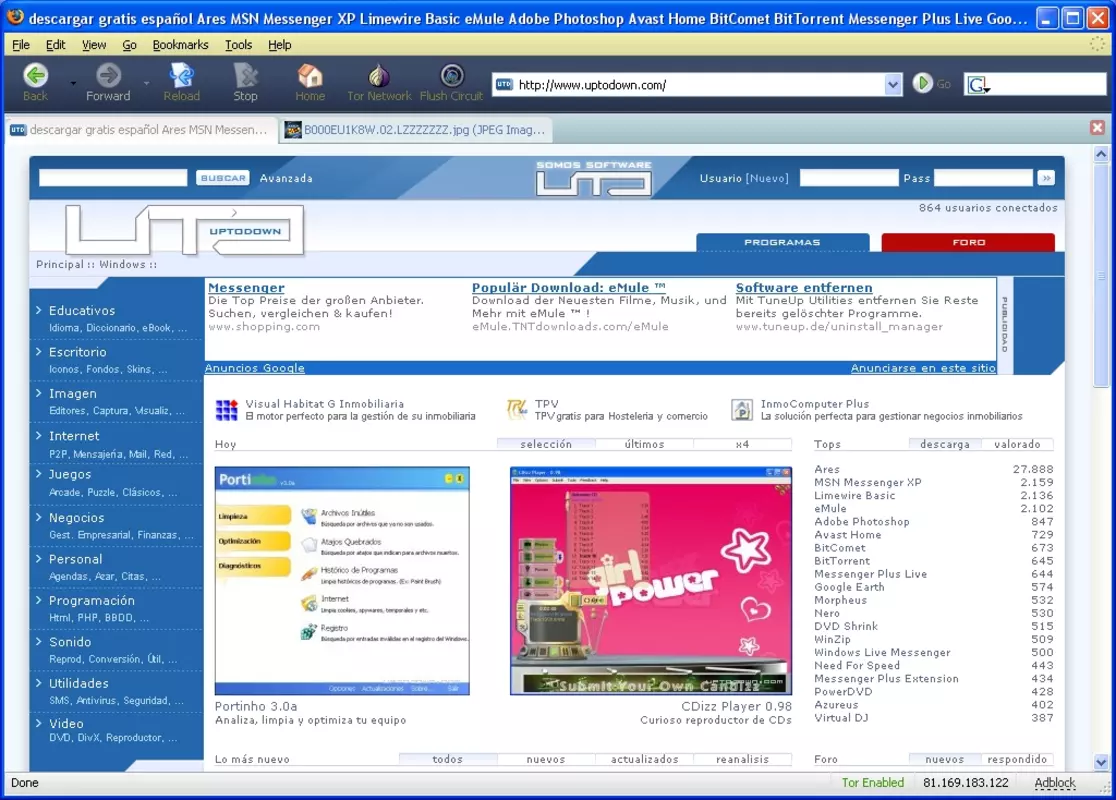
Task: Open the red FORO tab
Action: (968, 242)
